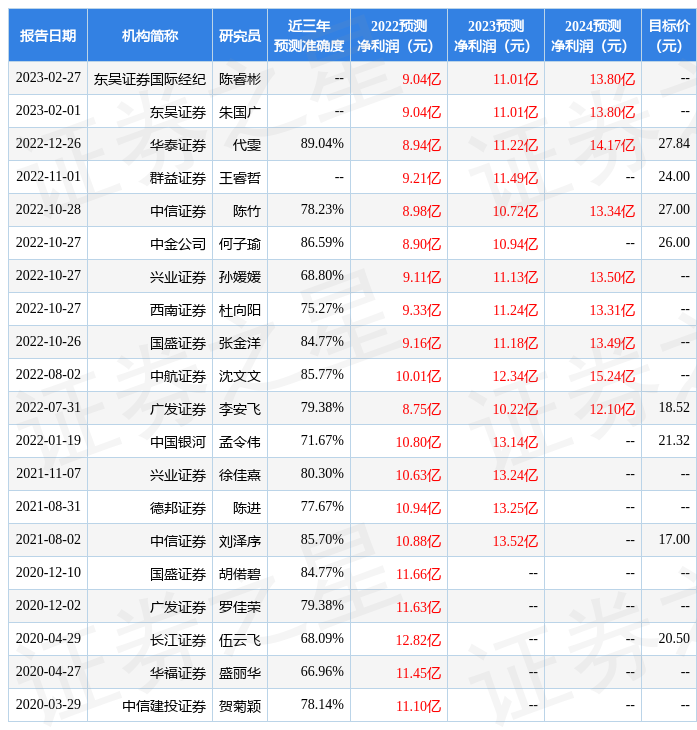Click researcher name 陈睿彬

[x=240, y=79]
